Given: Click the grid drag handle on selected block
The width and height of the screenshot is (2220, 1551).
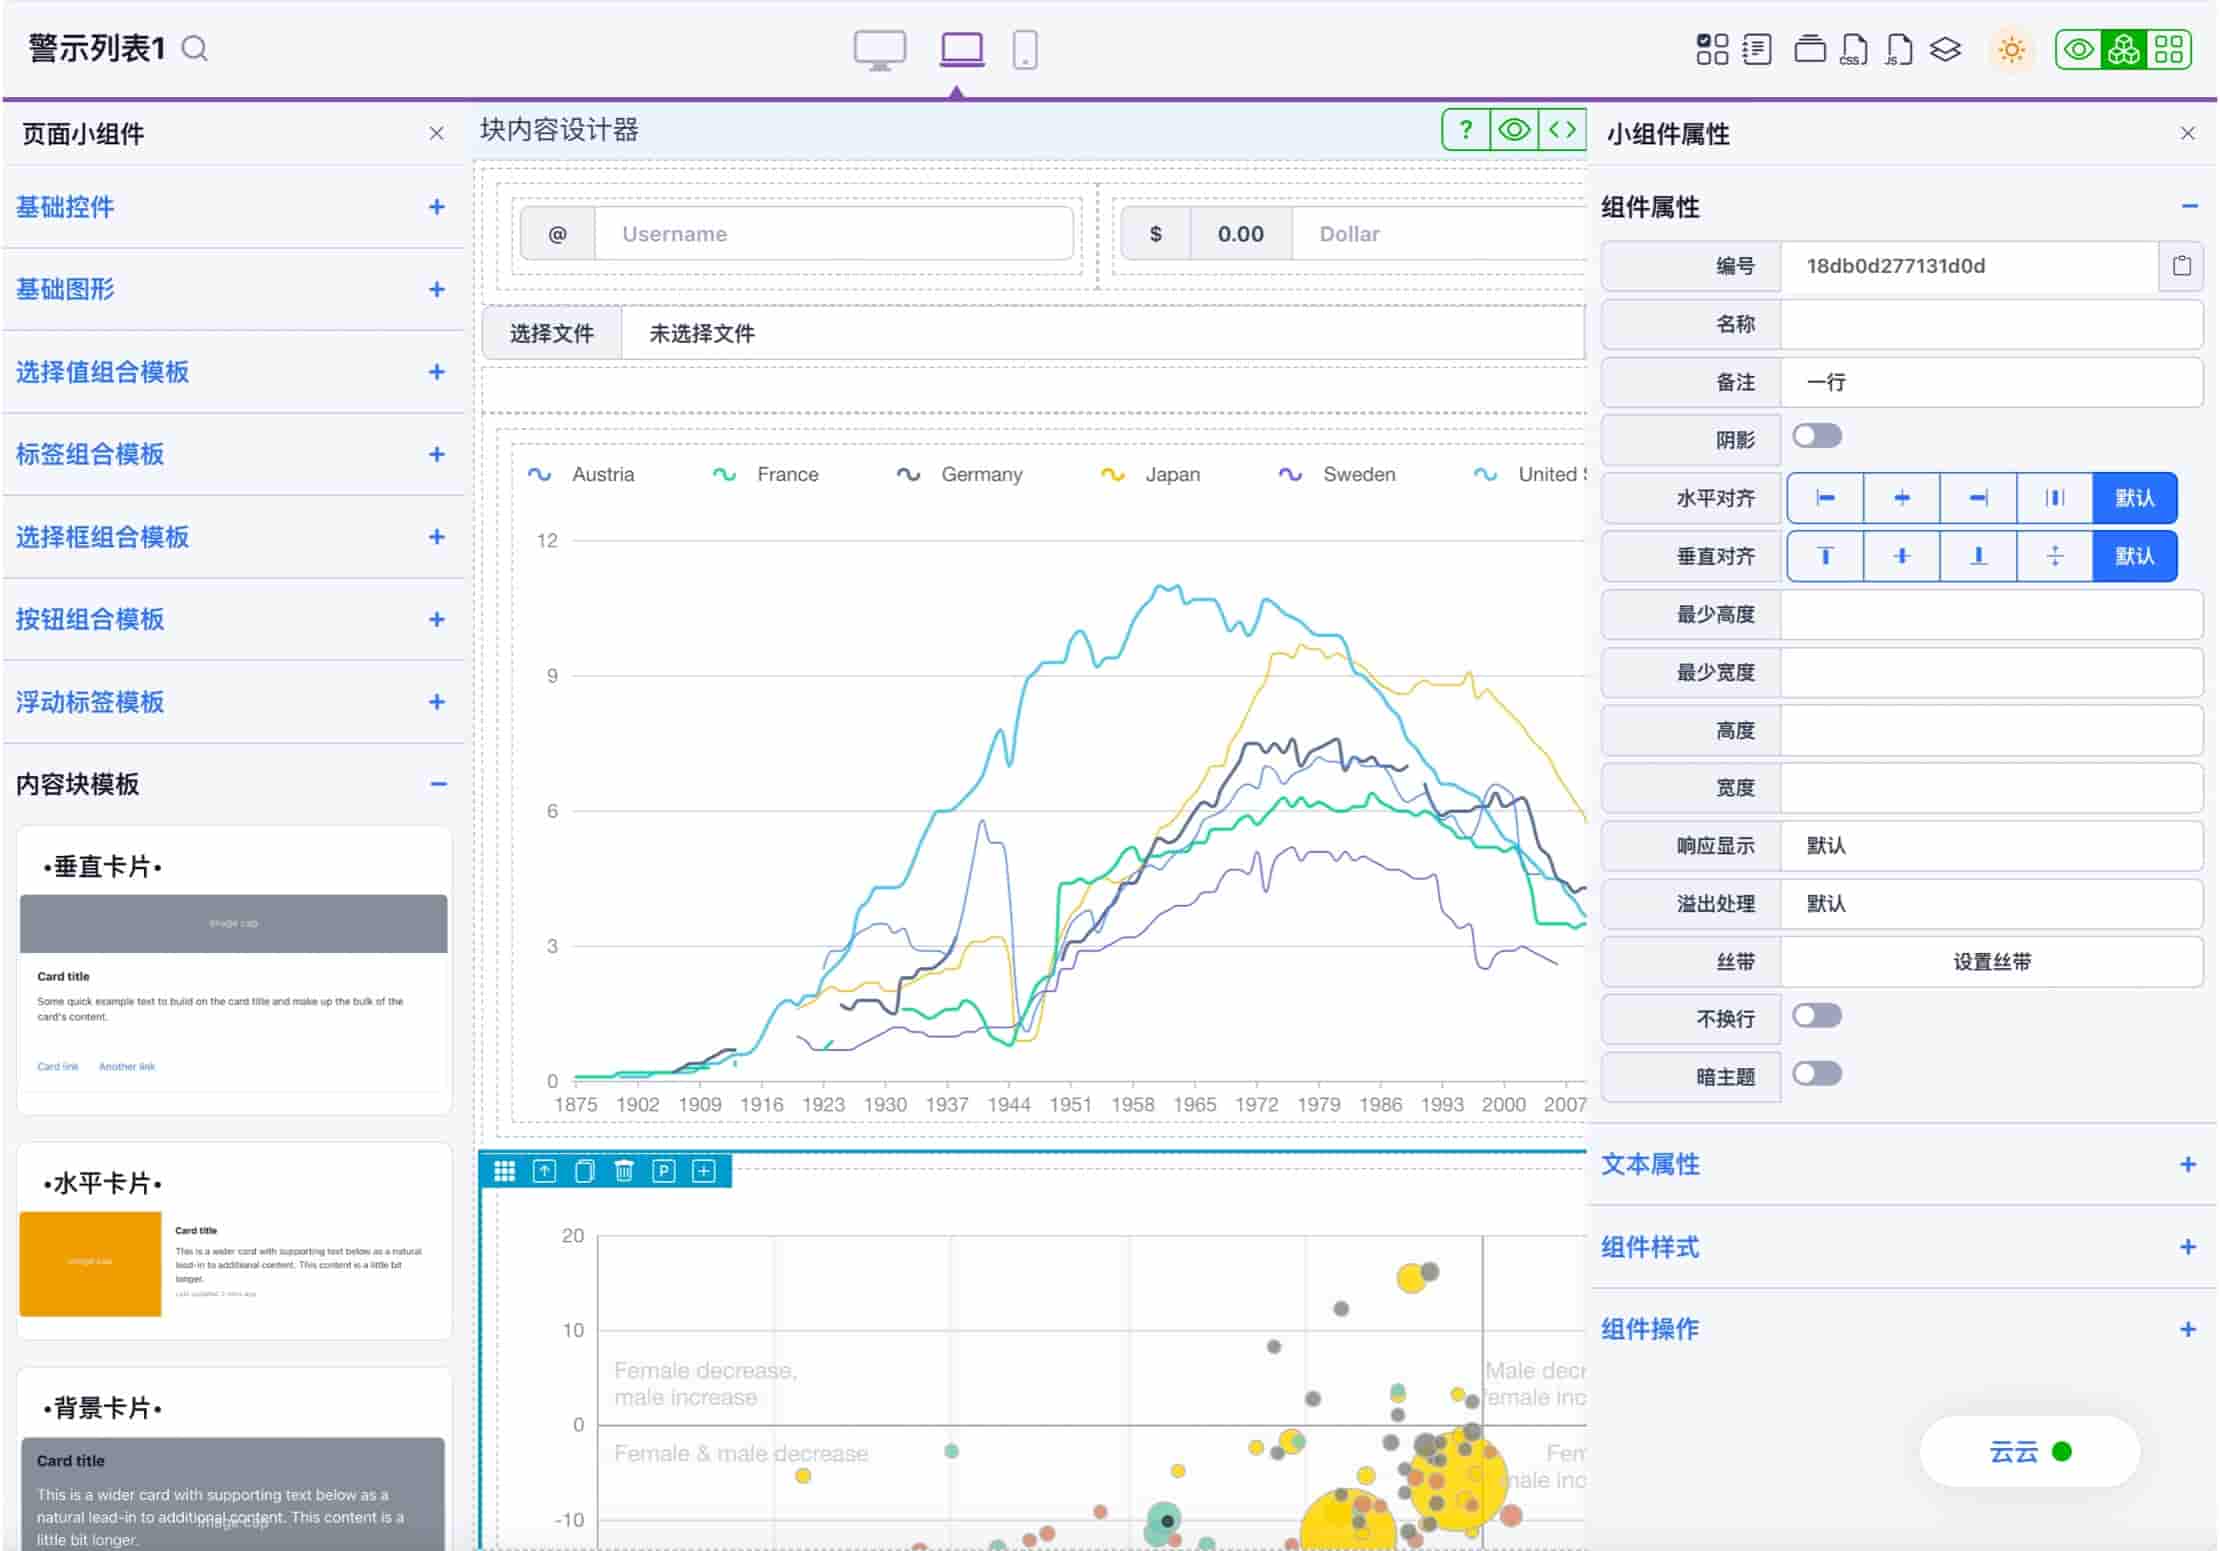Looking at the screenshot, I should (504, 1171).
